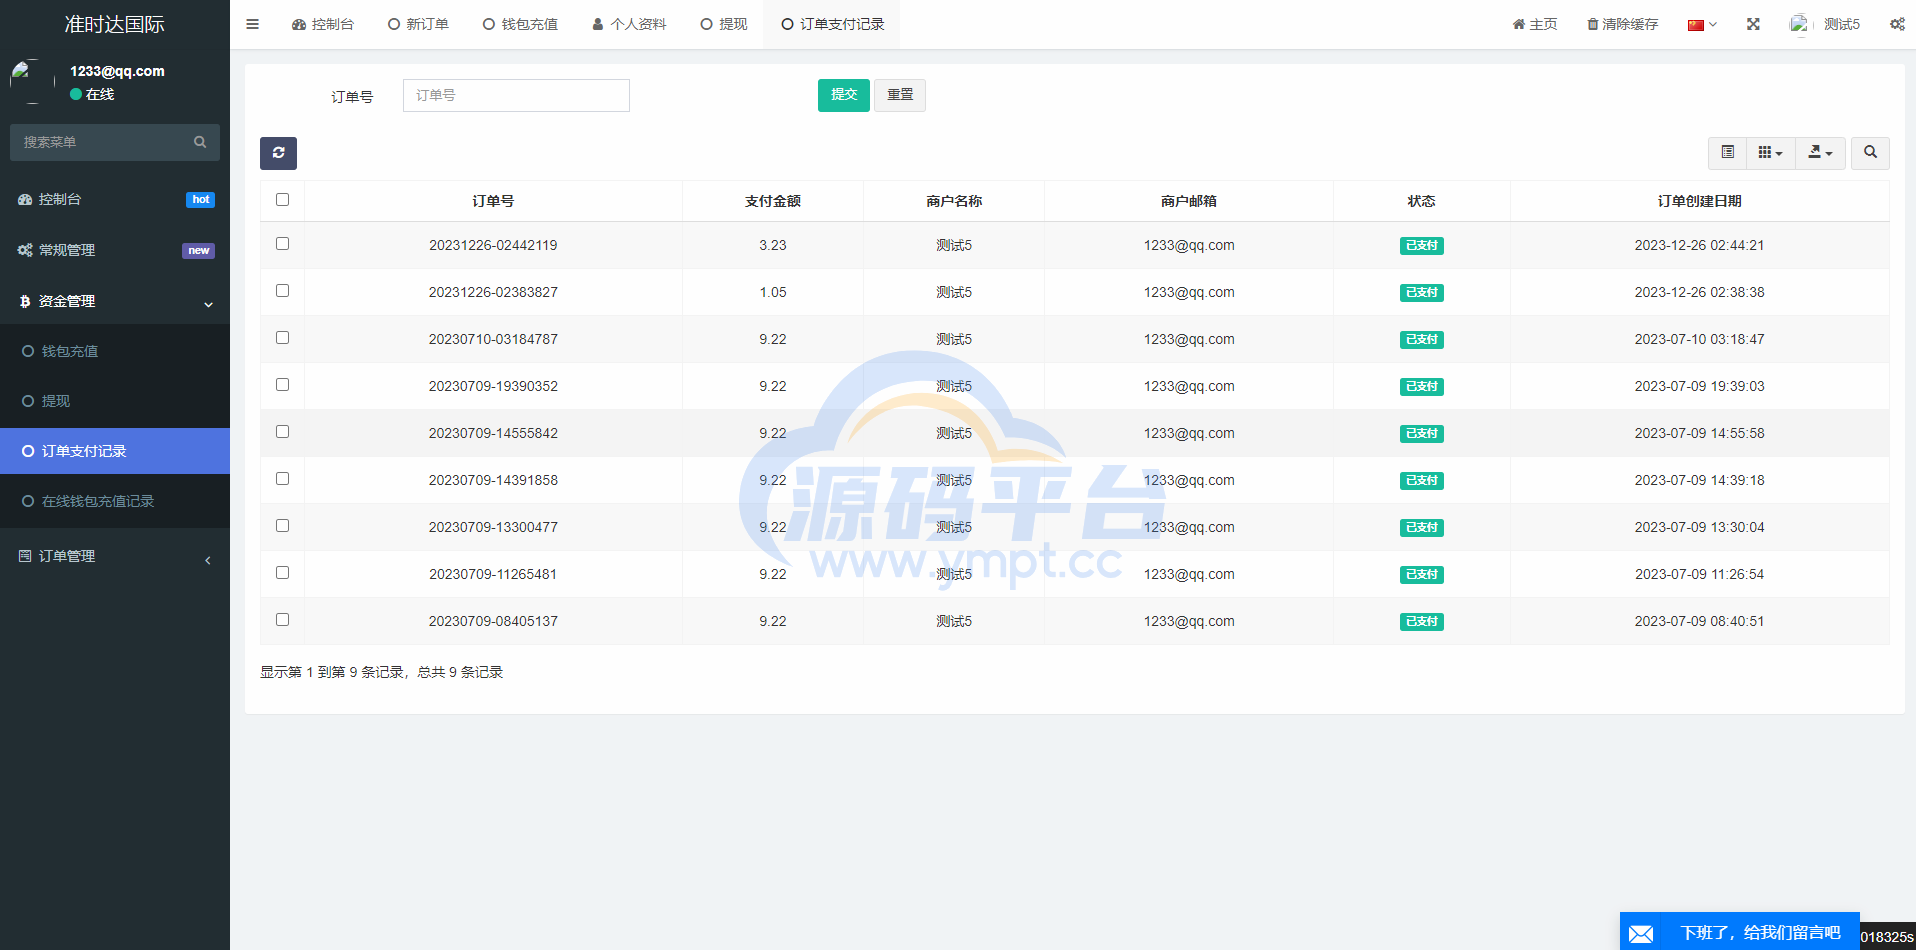Click the sidebar profile avatar
Viewport: 1916px width, 950px height.
point(32,82)
